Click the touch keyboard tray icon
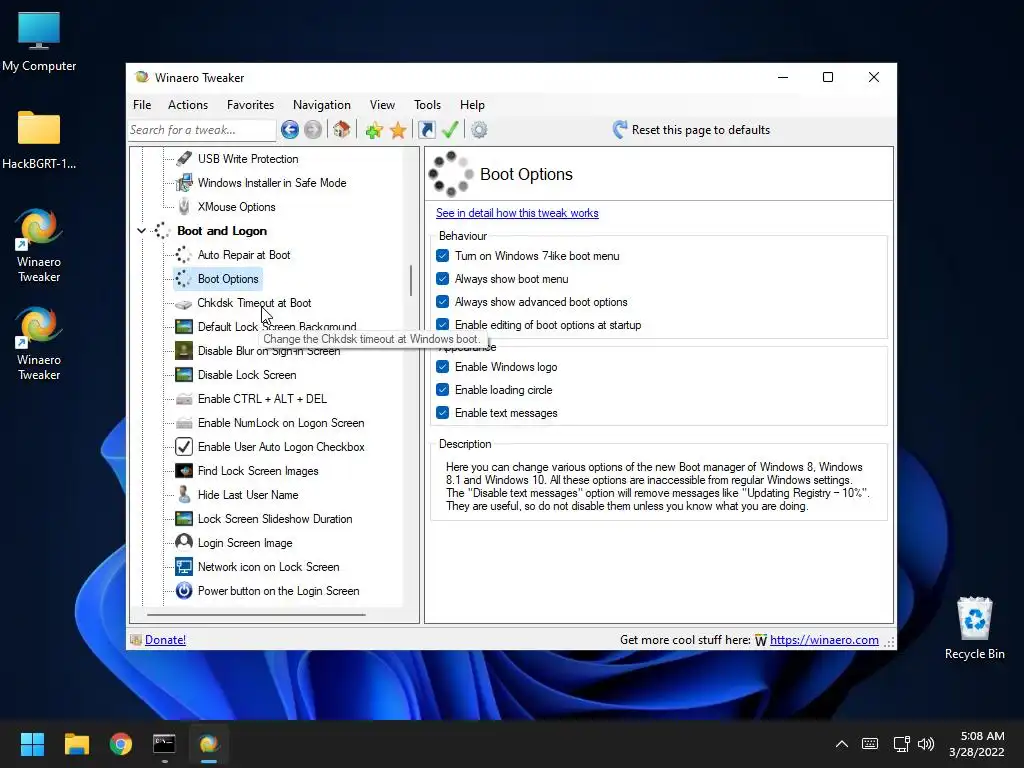The image size is (1024, 768). coord(870,744)
